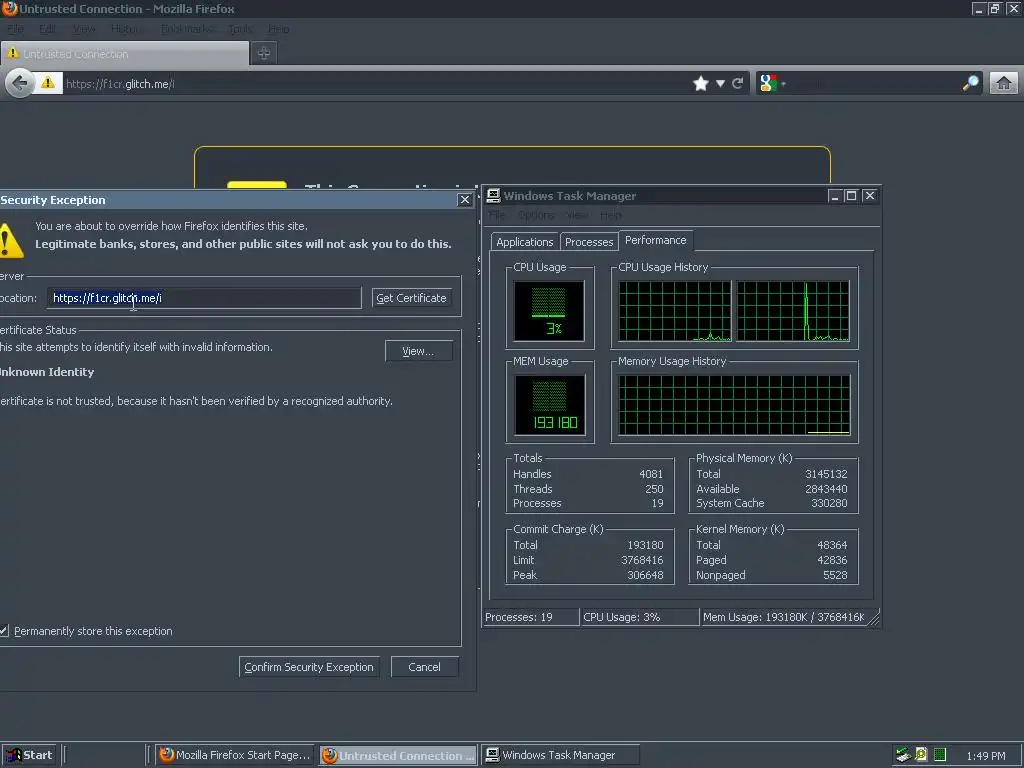This screenshot has height=768, width=1024.
Task: Toggle Permanently store this exception checkbox
Action: click(x=4, y=631)
